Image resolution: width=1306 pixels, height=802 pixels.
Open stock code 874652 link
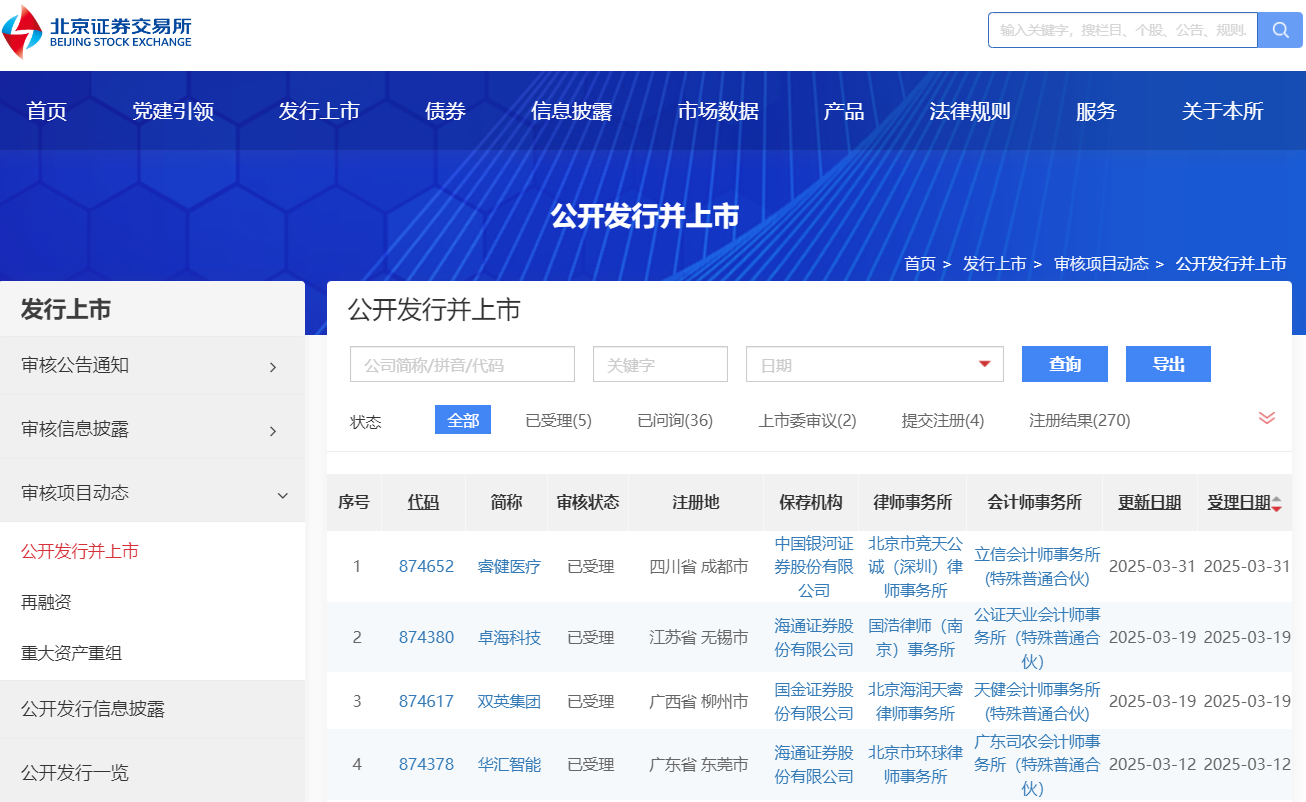pos(426,567)
